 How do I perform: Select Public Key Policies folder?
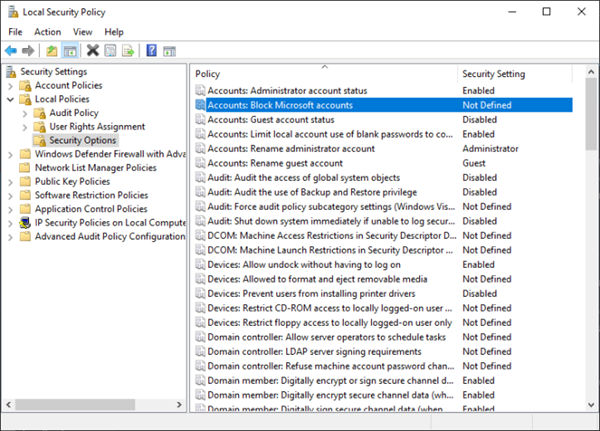click(72, 182)
